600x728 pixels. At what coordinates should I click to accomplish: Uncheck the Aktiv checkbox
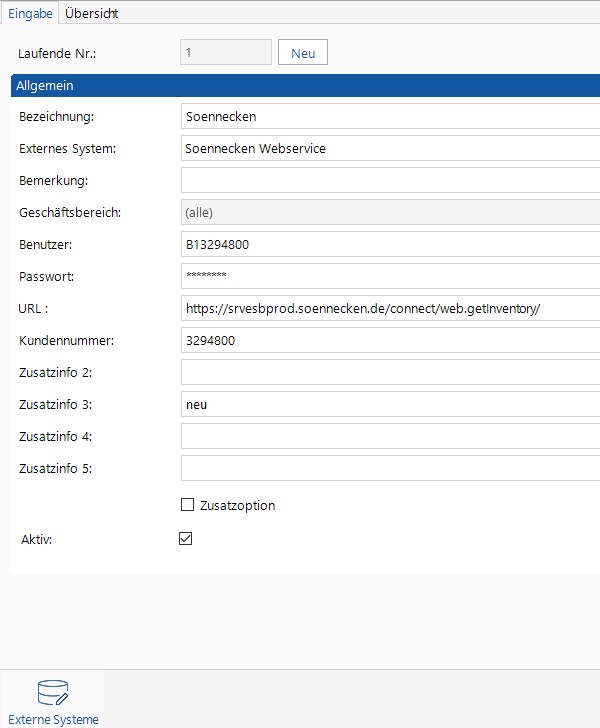[x=185, y=539]
